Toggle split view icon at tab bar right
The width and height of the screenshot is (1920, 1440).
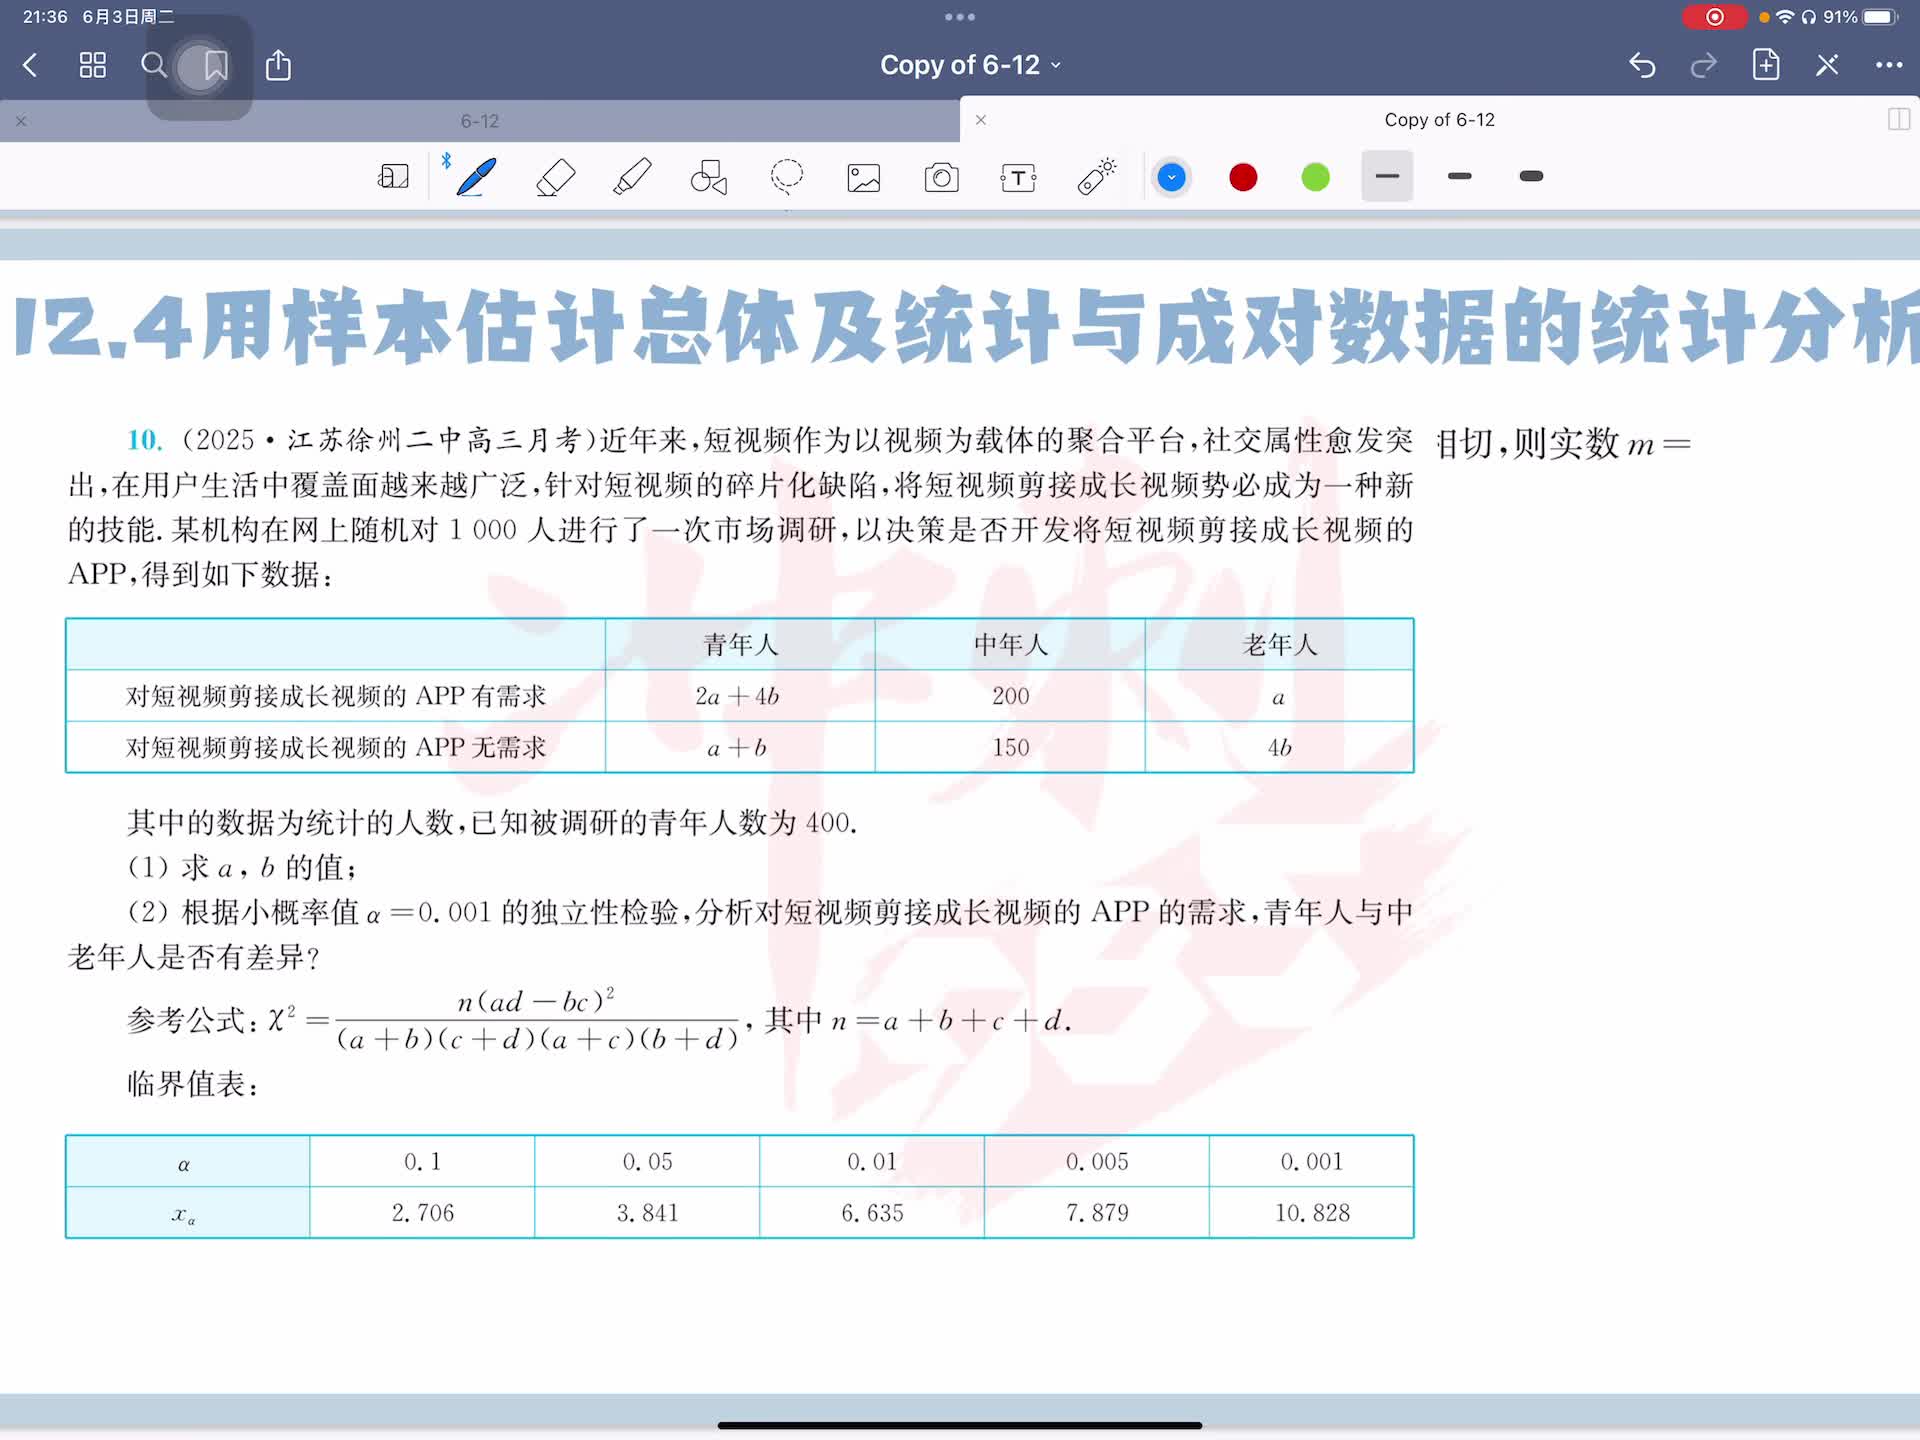pyautogui.click(x=1898, y=120)
